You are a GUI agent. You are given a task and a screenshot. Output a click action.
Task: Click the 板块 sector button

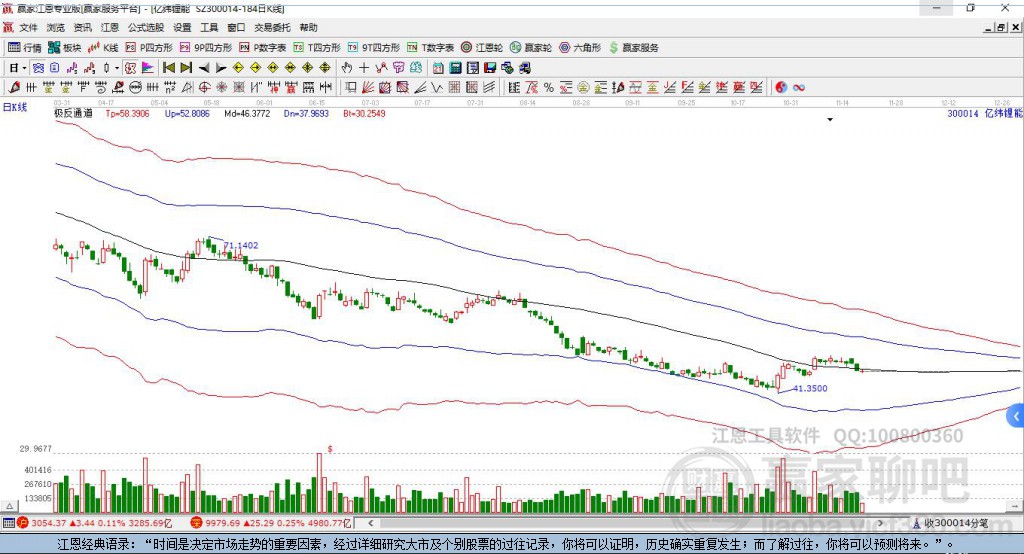64,48
